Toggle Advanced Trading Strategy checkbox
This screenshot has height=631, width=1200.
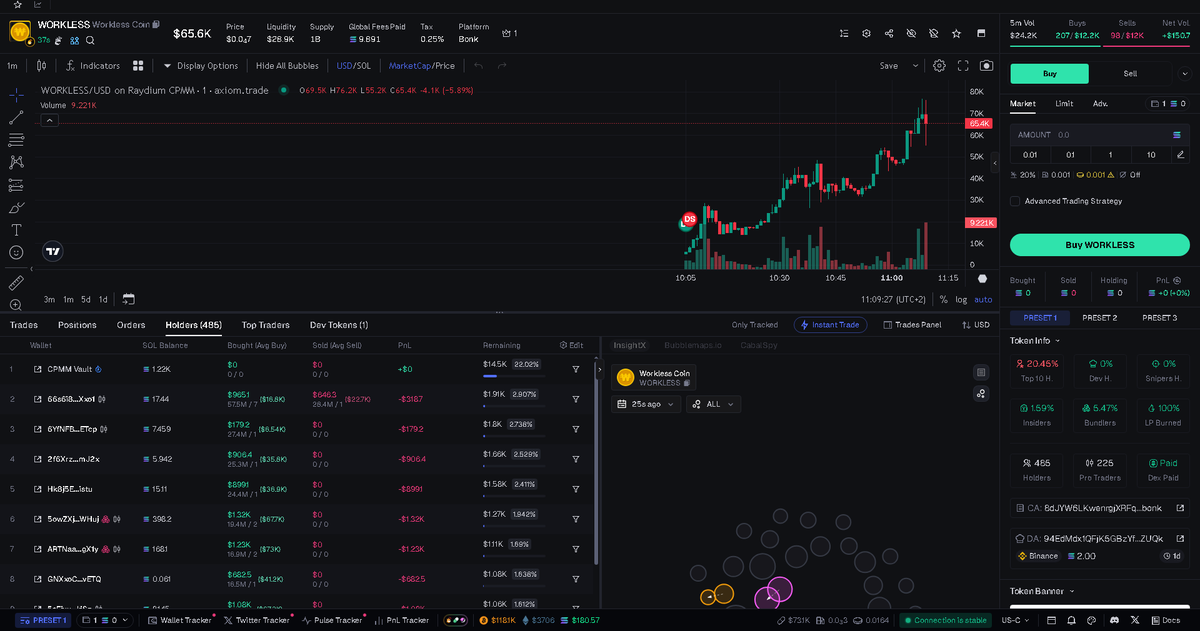coord(1015,201)
